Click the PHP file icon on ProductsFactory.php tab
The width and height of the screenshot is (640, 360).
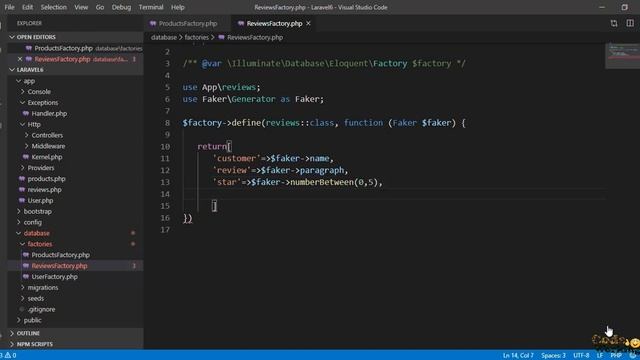(153, 24)
